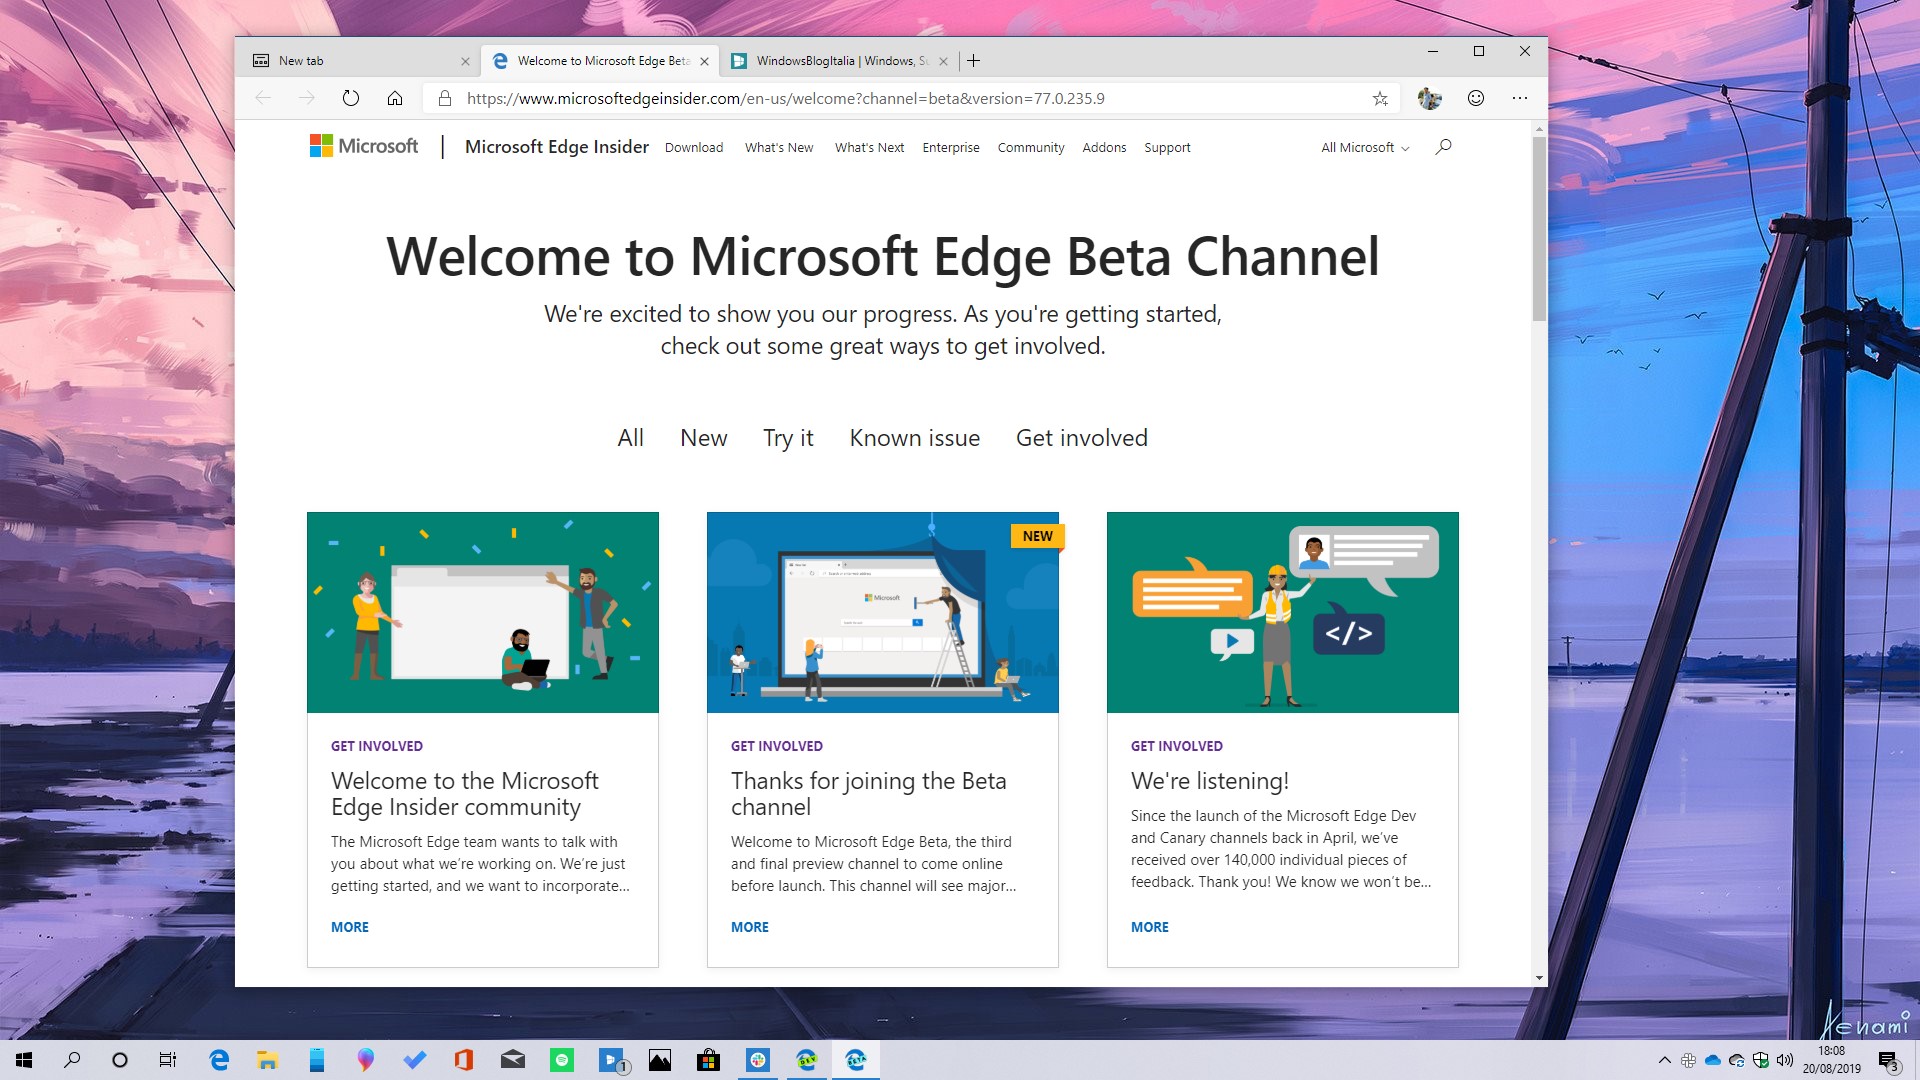Open the Support nav link
1920x1080 pixels.
[x=1167, y=147]
